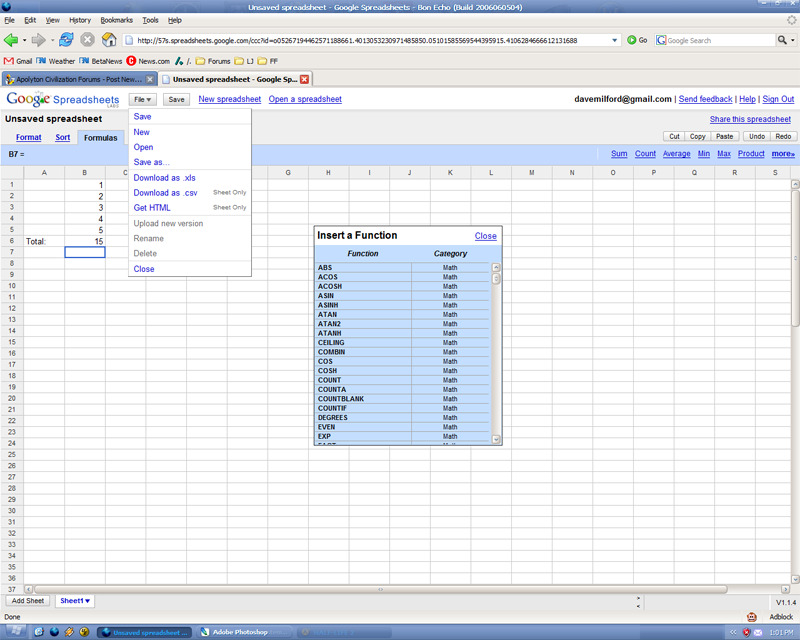Viewport: 800px width, 640px height.
Task: Click the Add Sheet button
Action: [x=28, y=601]
